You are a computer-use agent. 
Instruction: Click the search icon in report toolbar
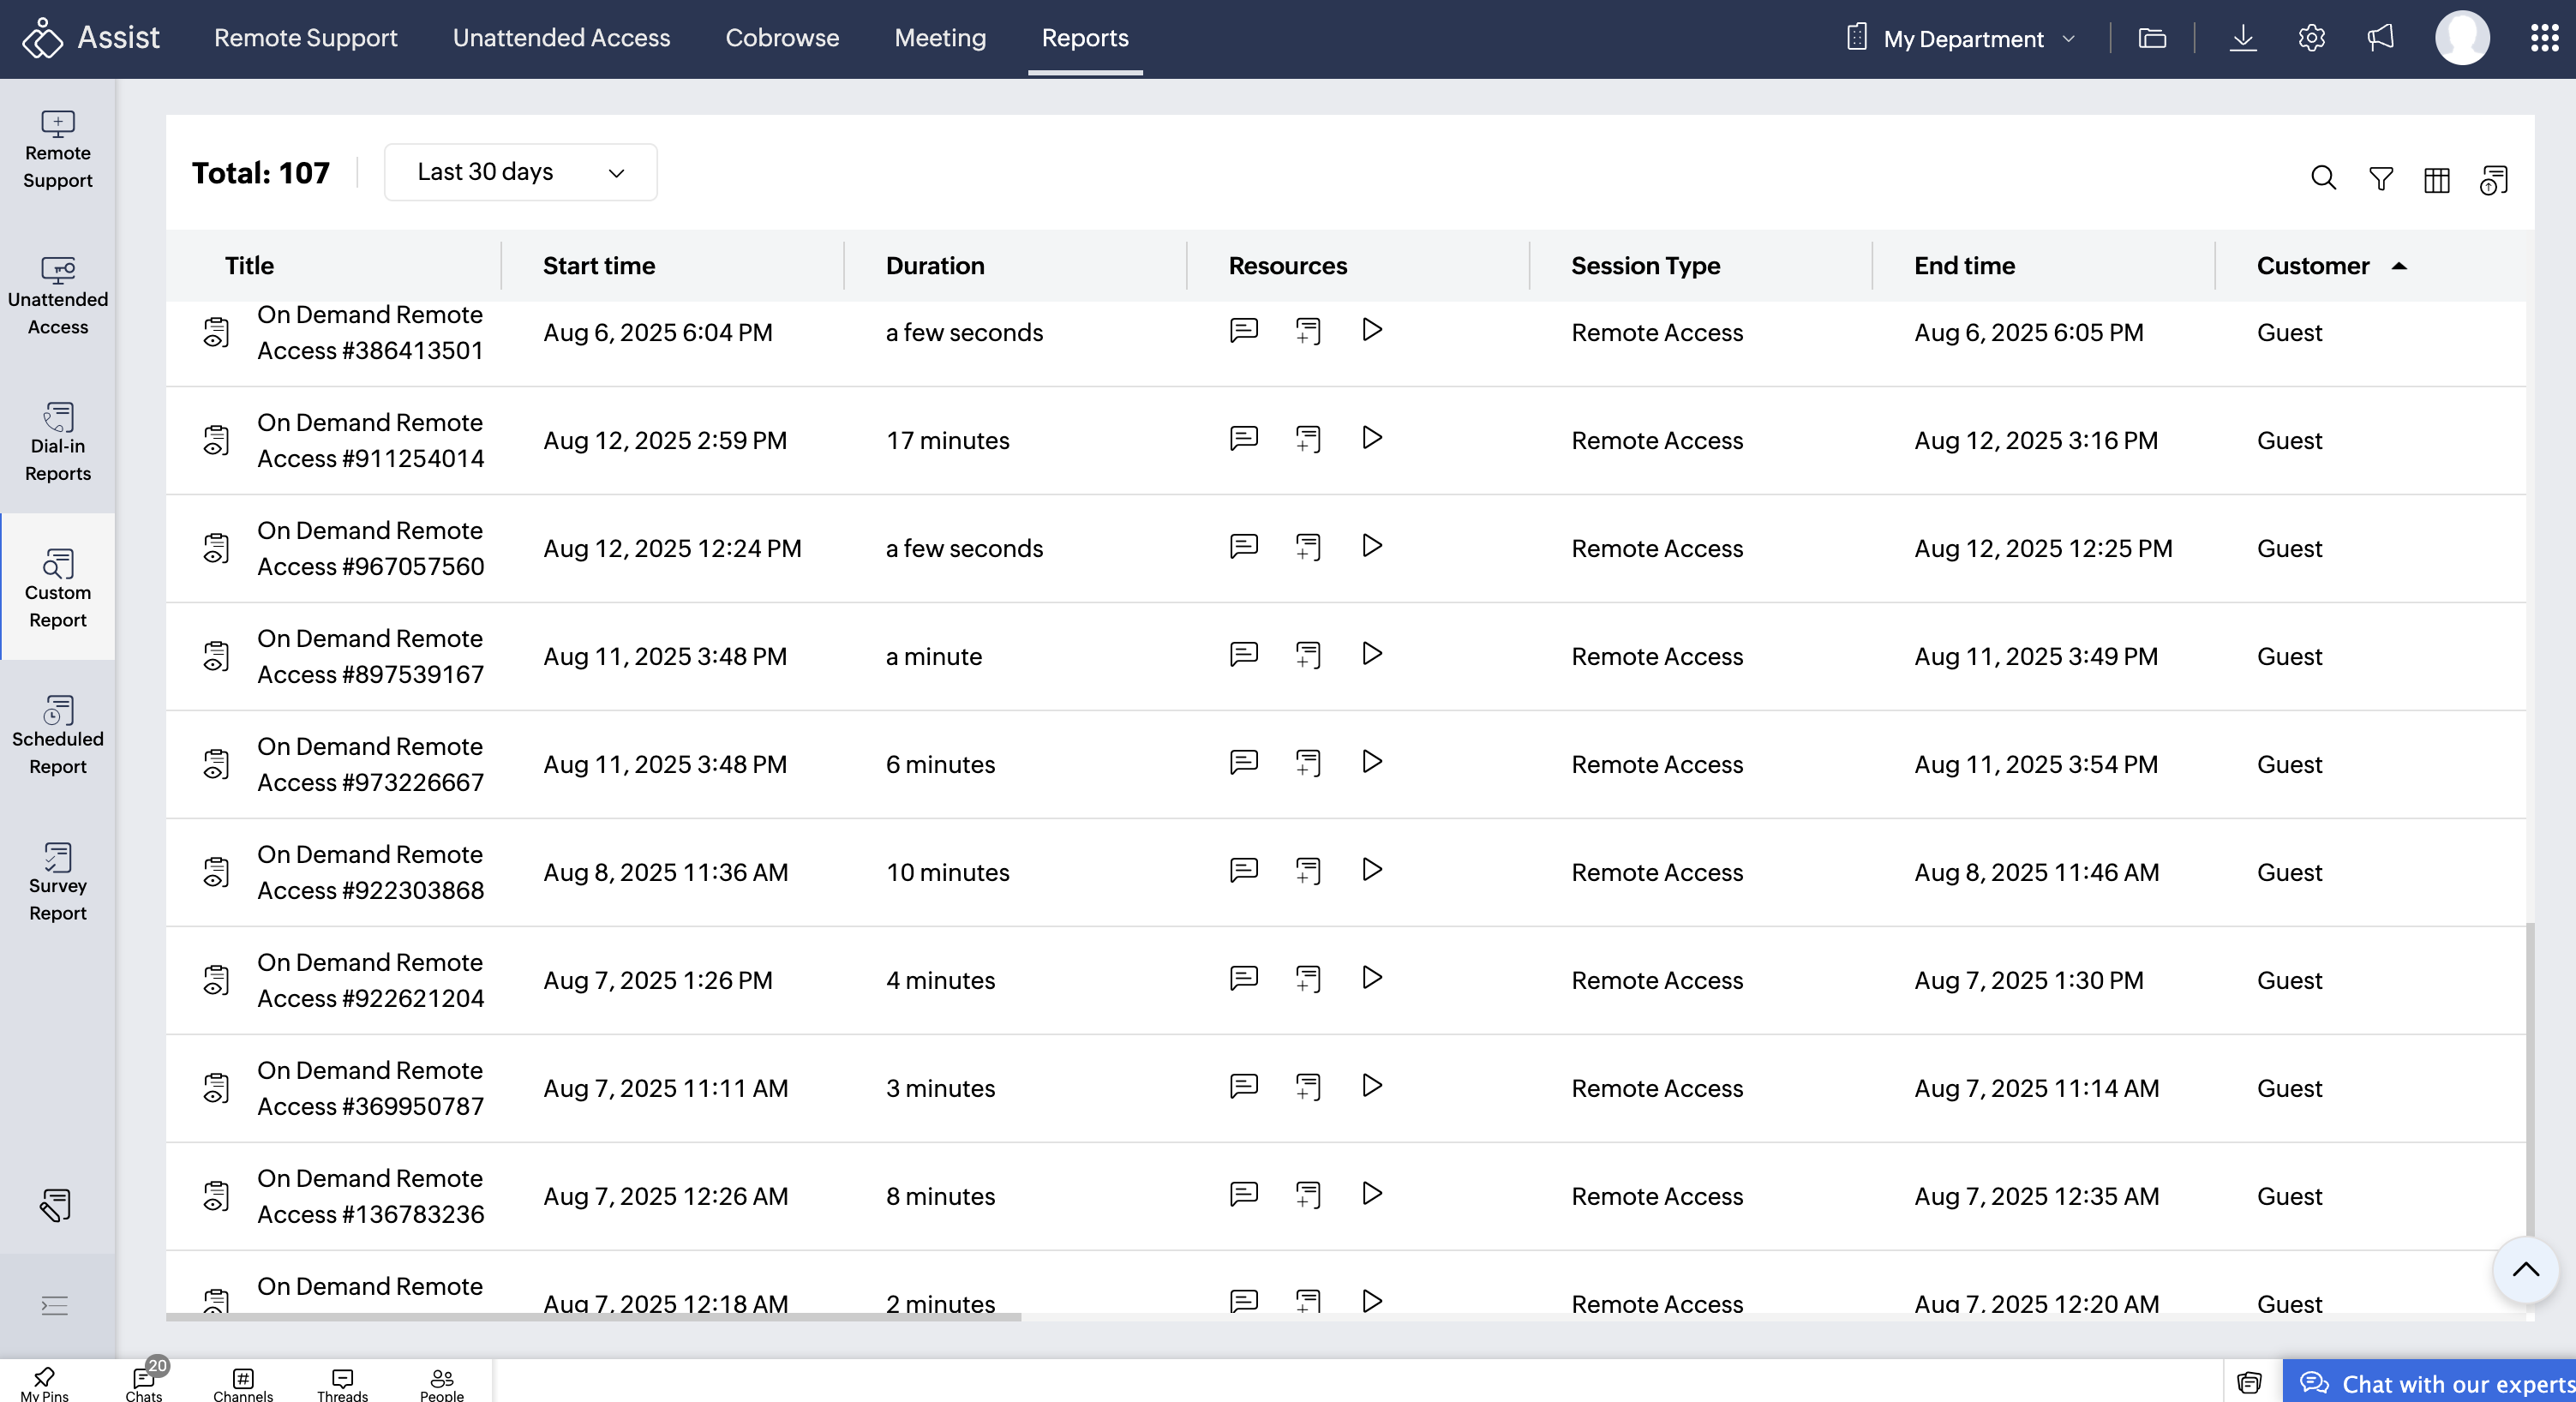click(x=2323, y=179)
